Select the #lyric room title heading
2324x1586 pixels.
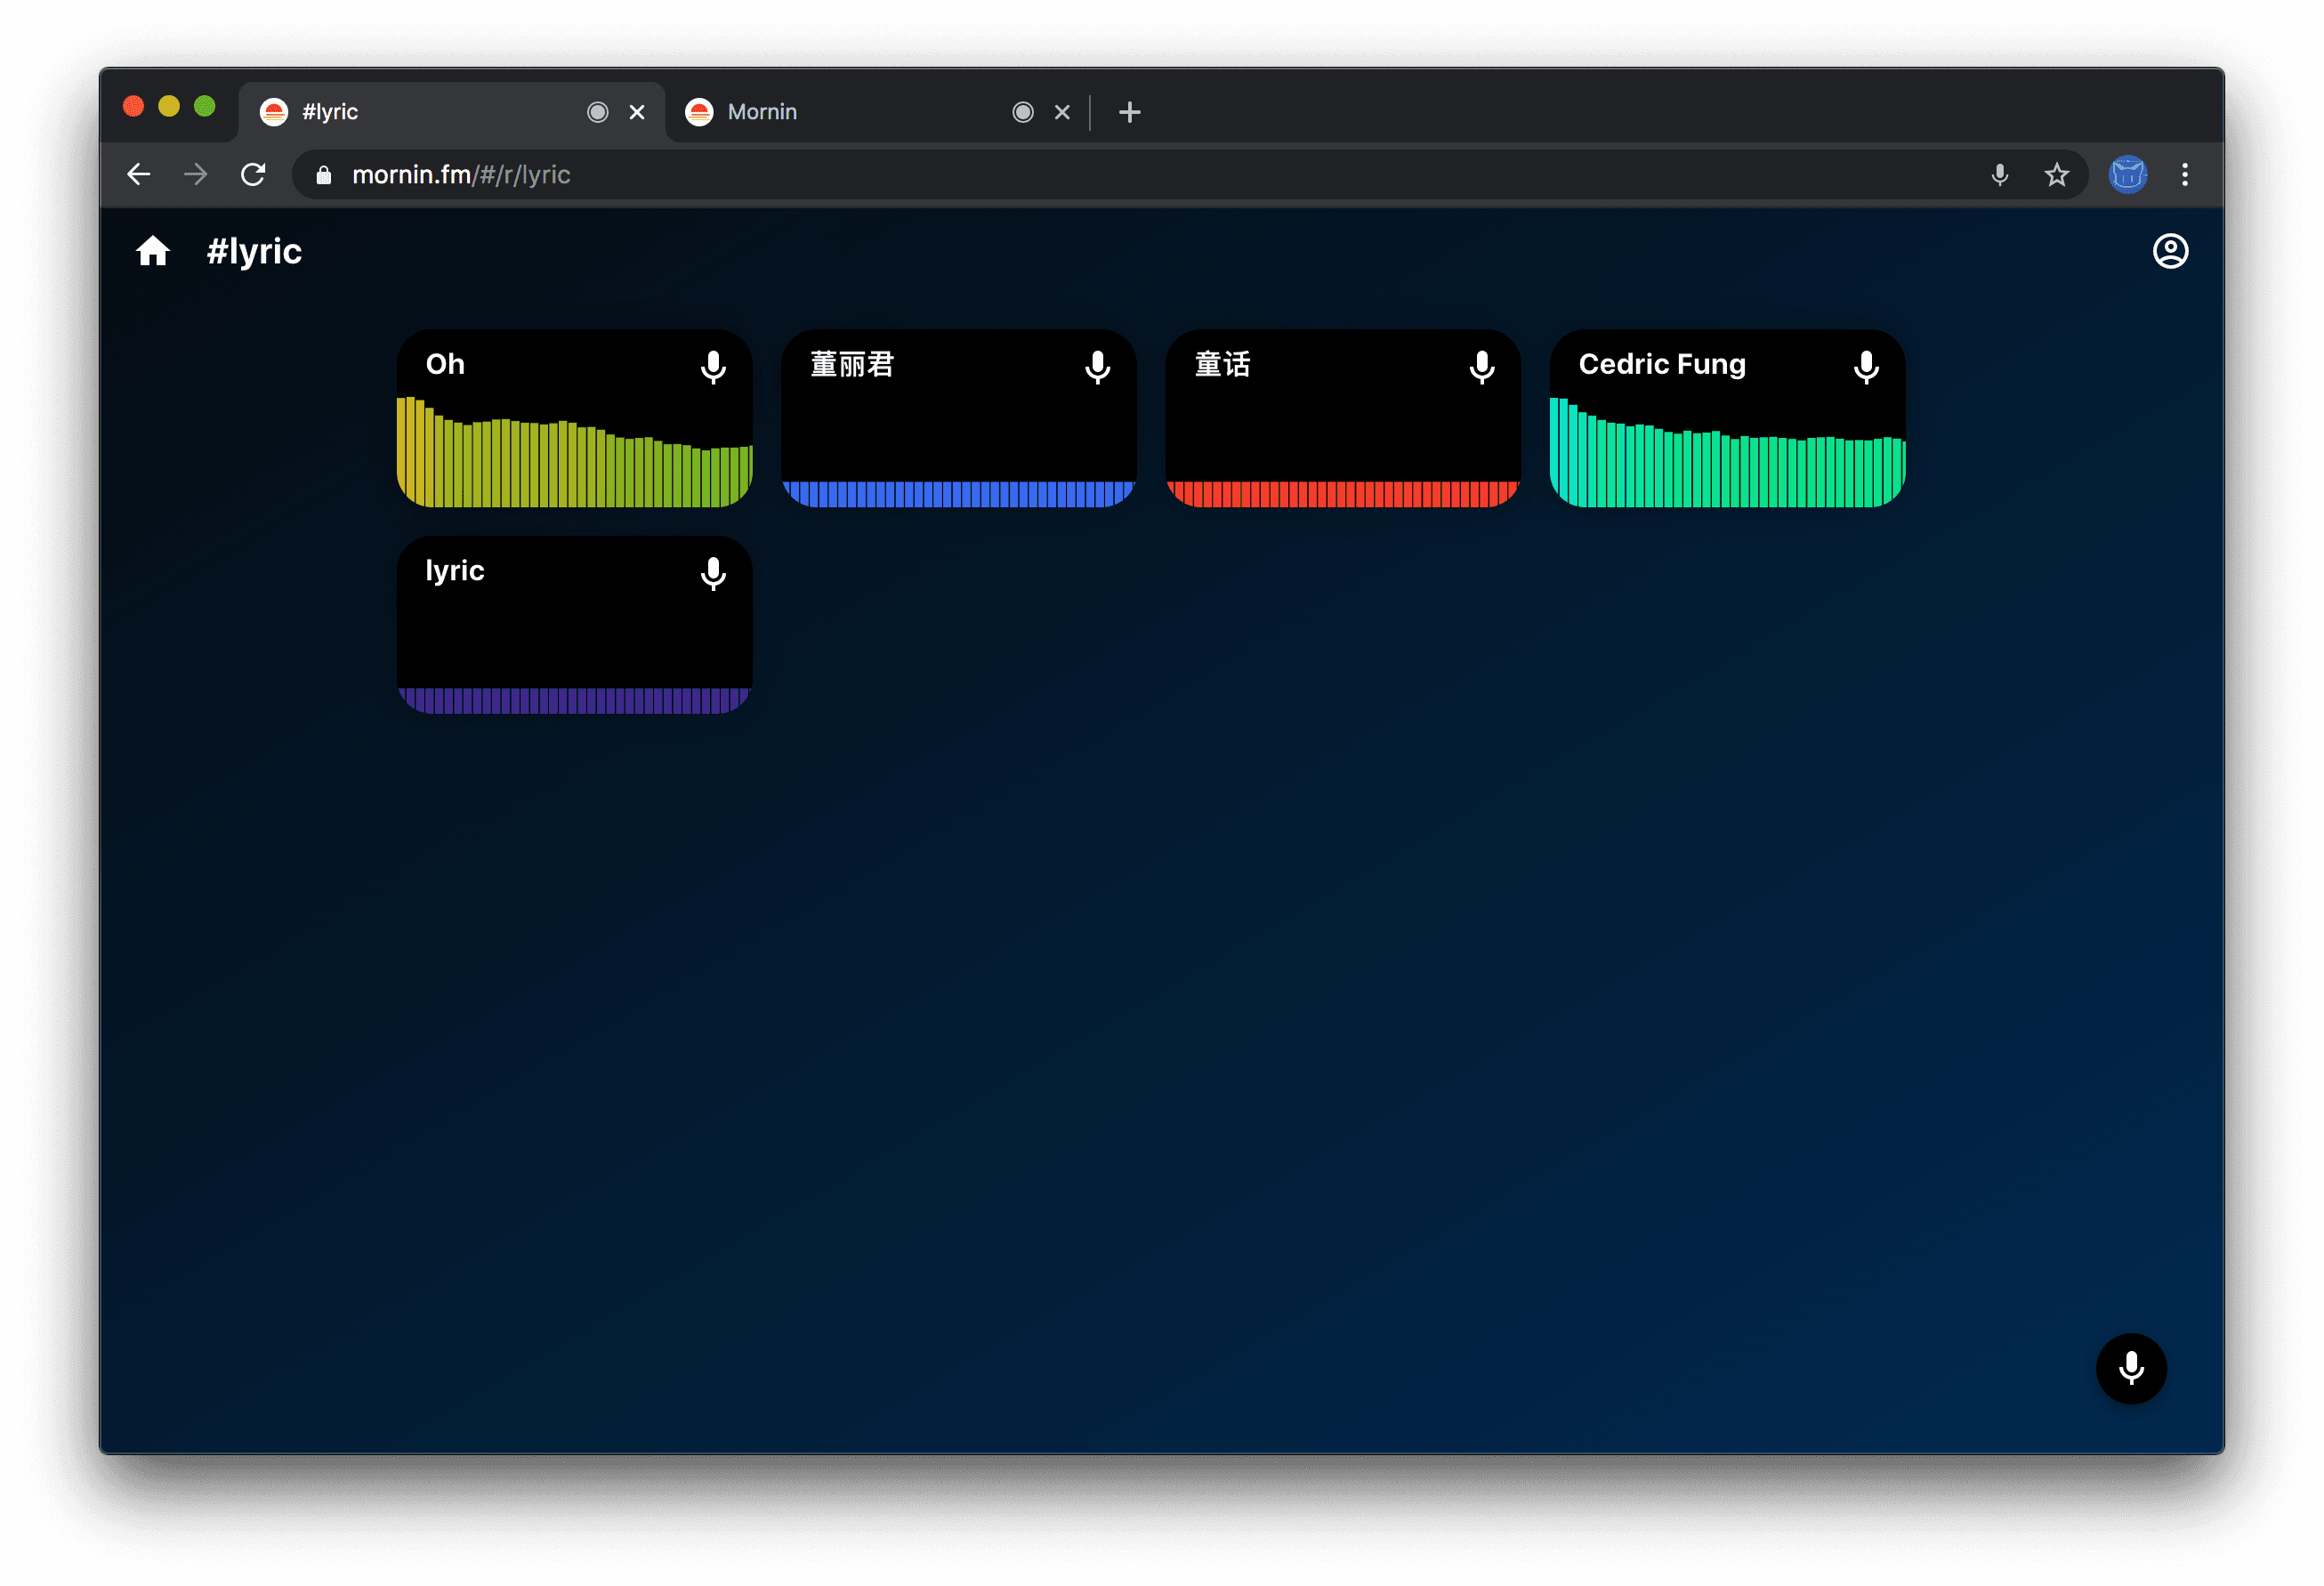(x=254, y=252)
